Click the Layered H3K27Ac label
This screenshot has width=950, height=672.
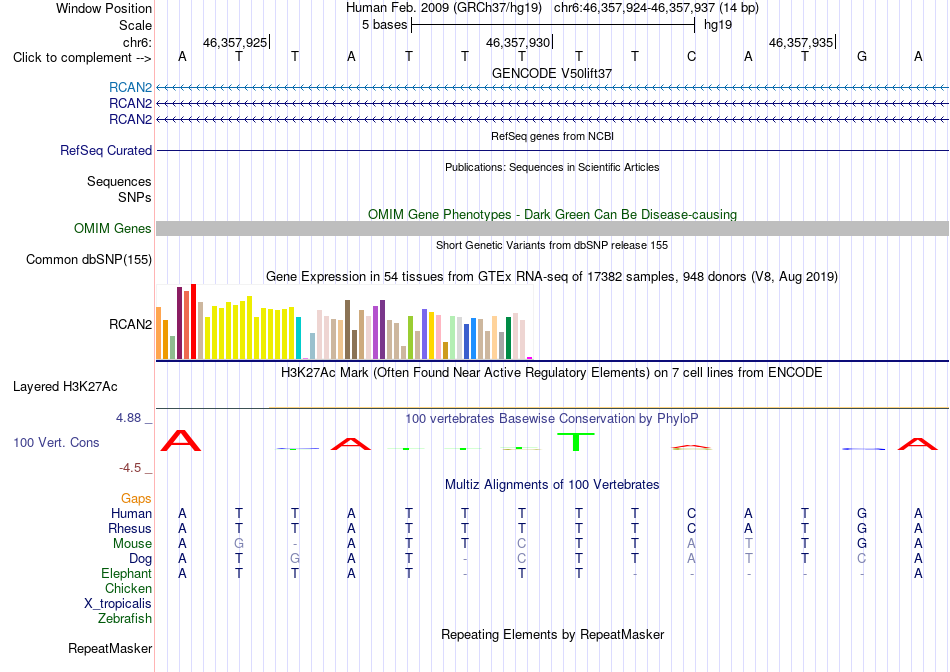pos(65,387)
